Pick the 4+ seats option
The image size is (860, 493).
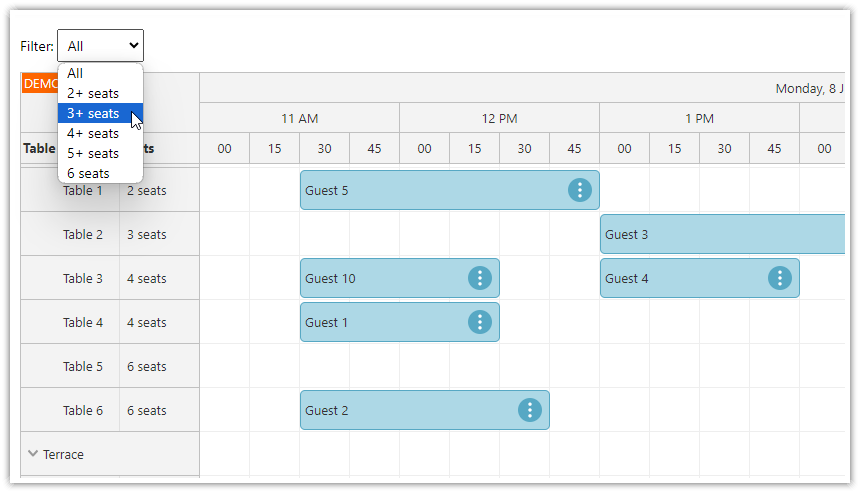point(93,133)
